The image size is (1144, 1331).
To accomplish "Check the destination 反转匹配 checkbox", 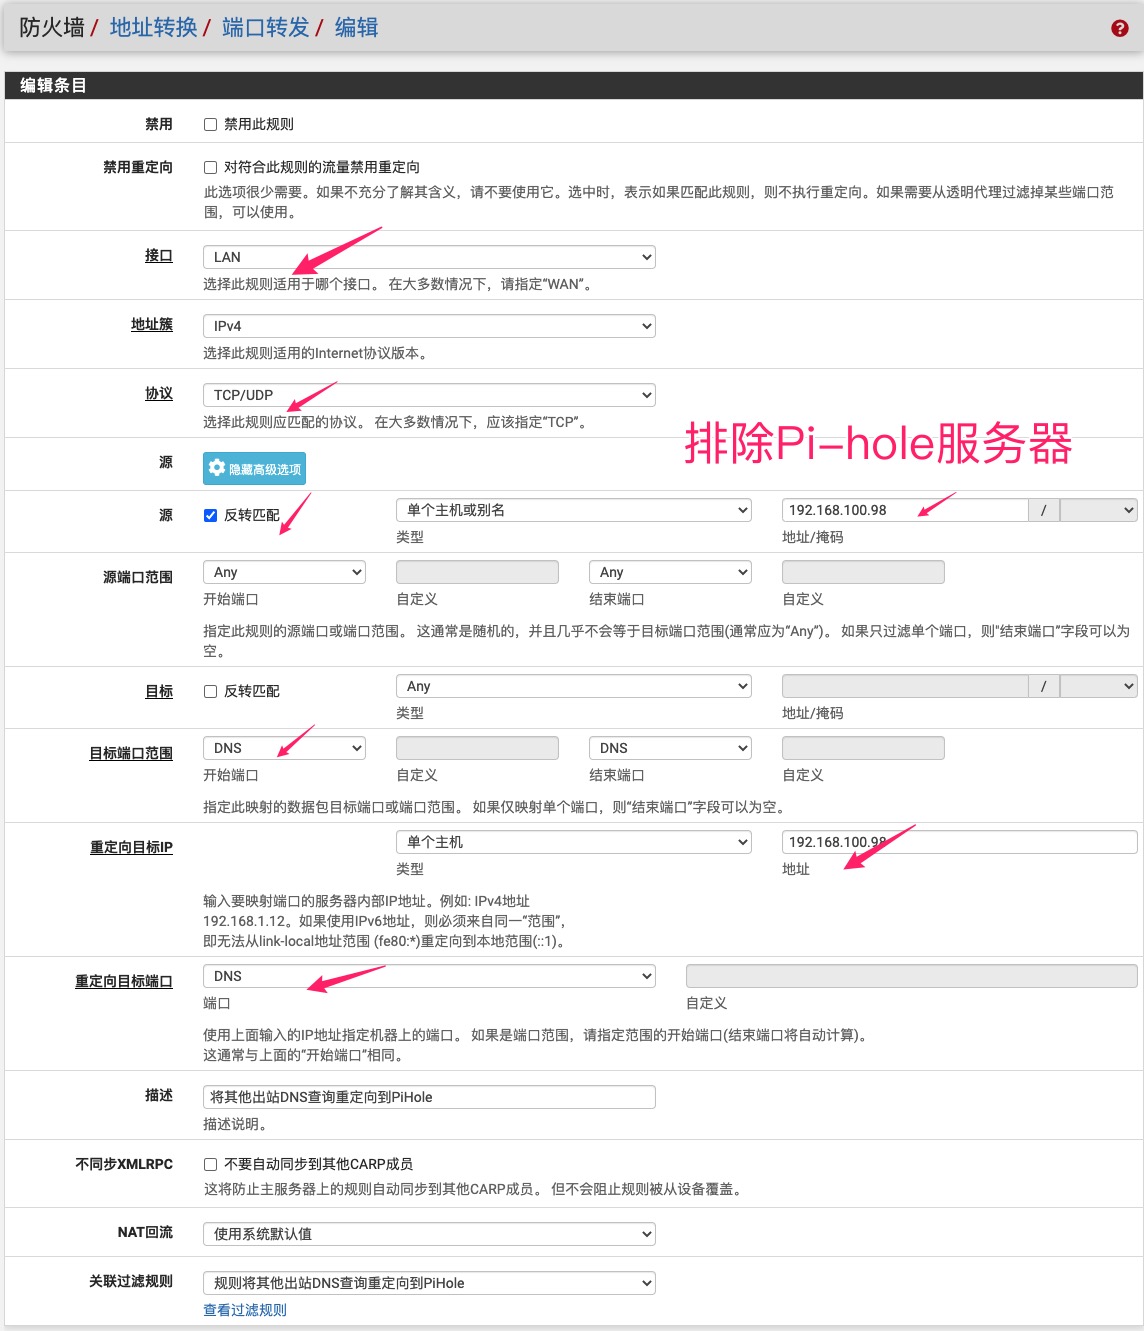I will click(x=210, y=691).
